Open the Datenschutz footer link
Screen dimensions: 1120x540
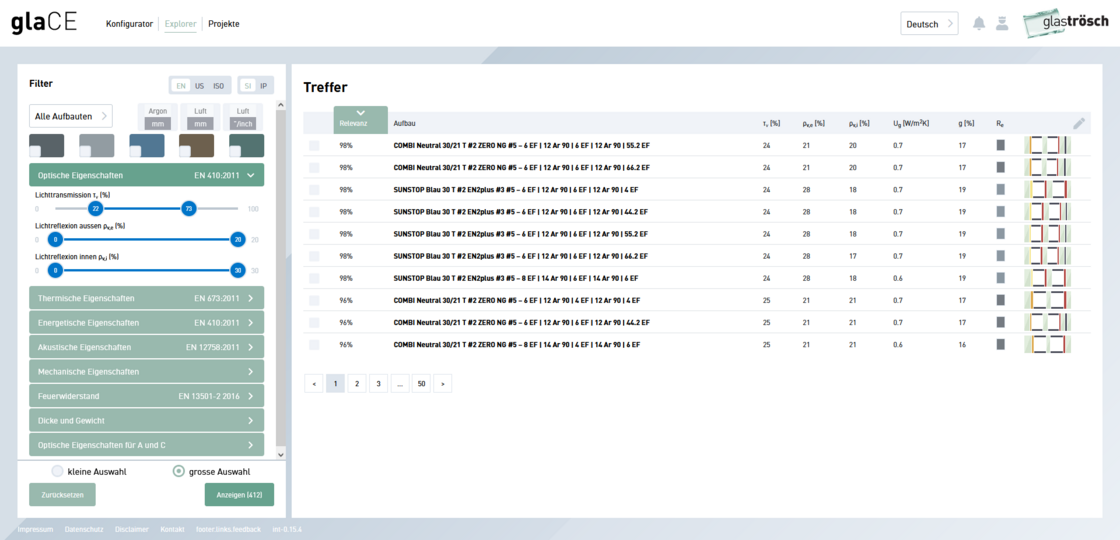point(84,529)
